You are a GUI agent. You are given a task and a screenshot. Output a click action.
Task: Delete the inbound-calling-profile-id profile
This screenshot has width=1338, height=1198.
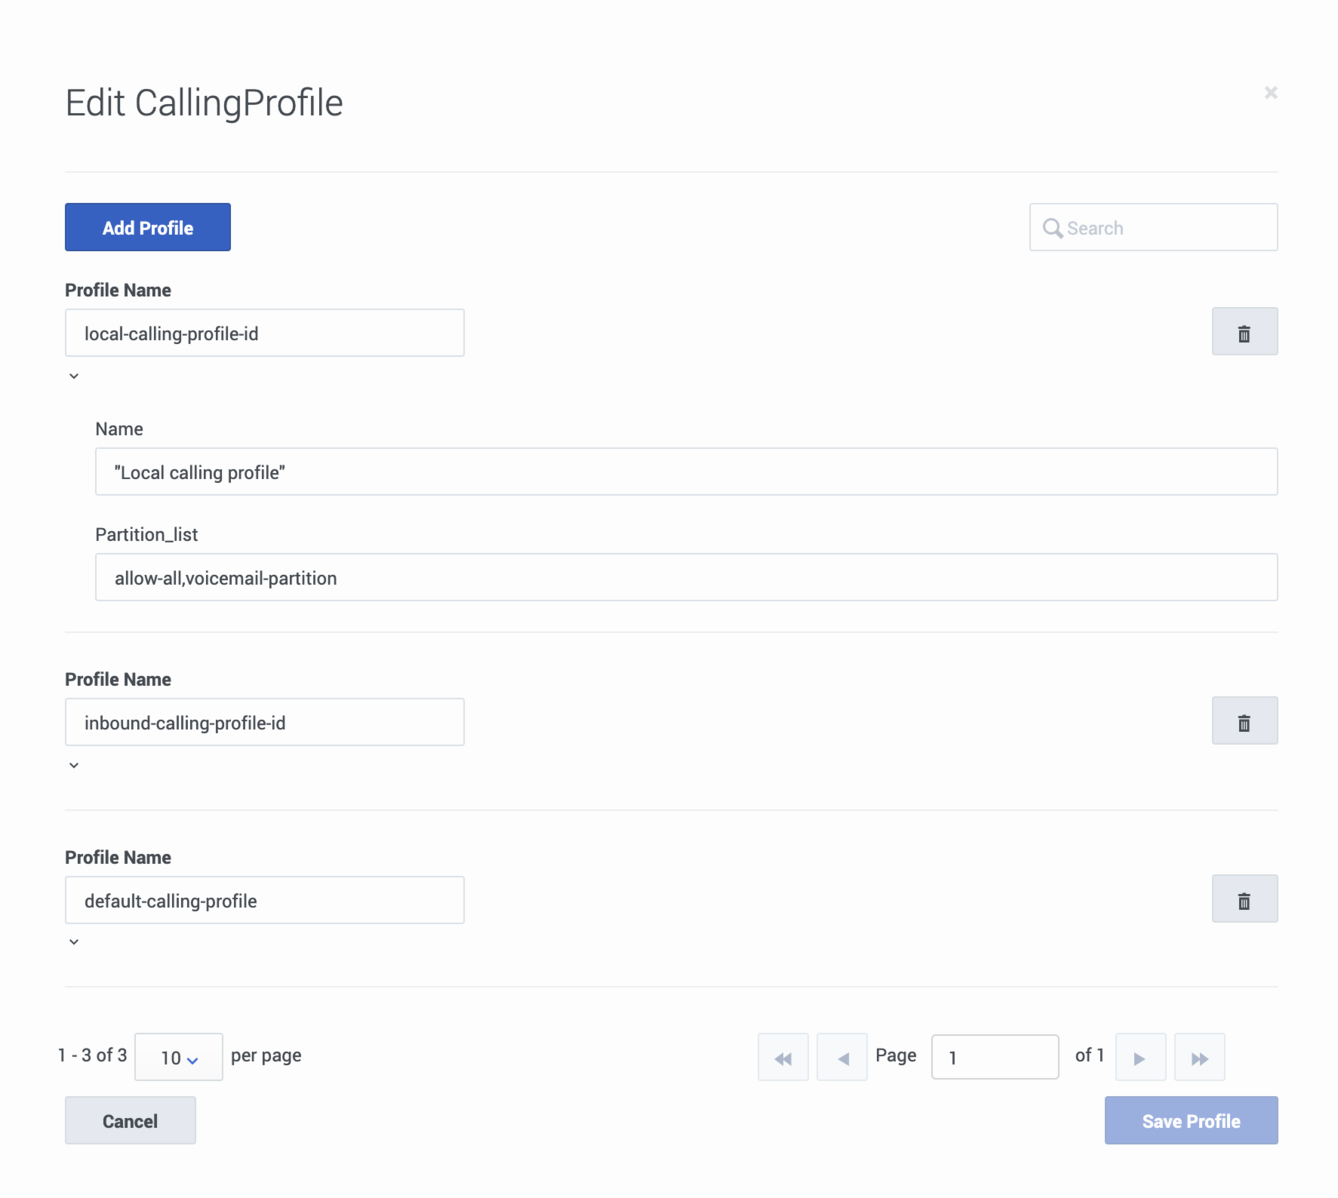point(1244,721)
